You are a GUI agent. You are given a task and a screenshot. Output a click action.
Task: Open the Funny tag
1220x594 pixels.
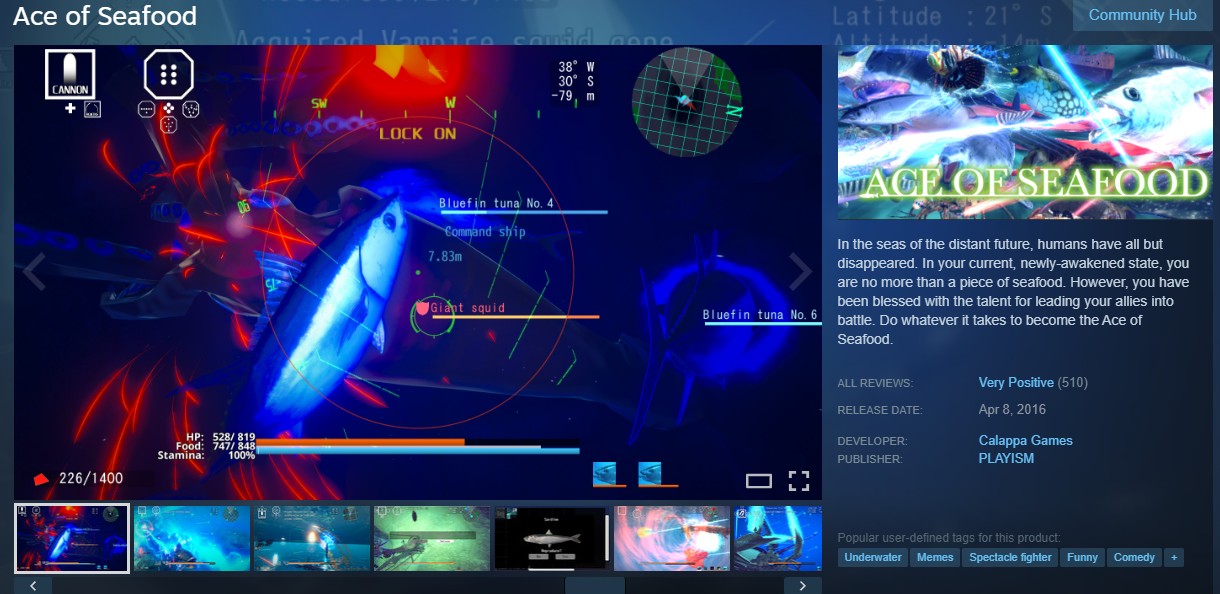point(1082,557)
